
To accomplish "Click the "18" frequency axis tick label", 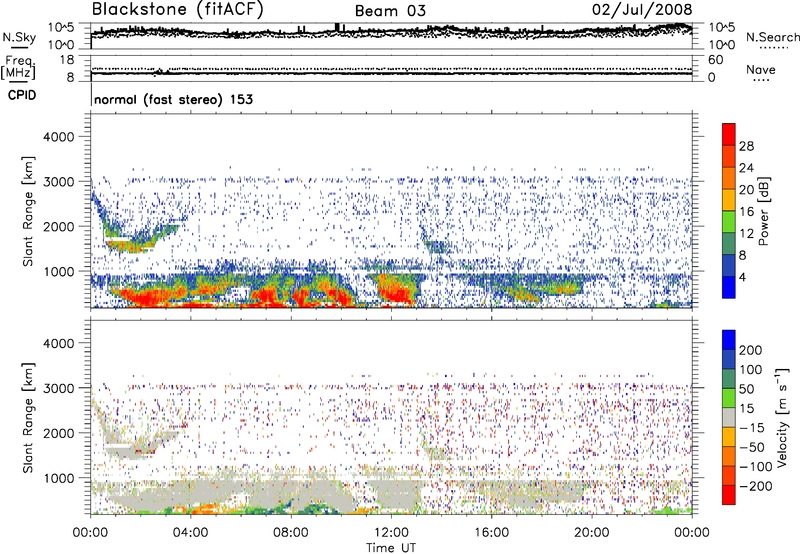I will click(67, 60).
